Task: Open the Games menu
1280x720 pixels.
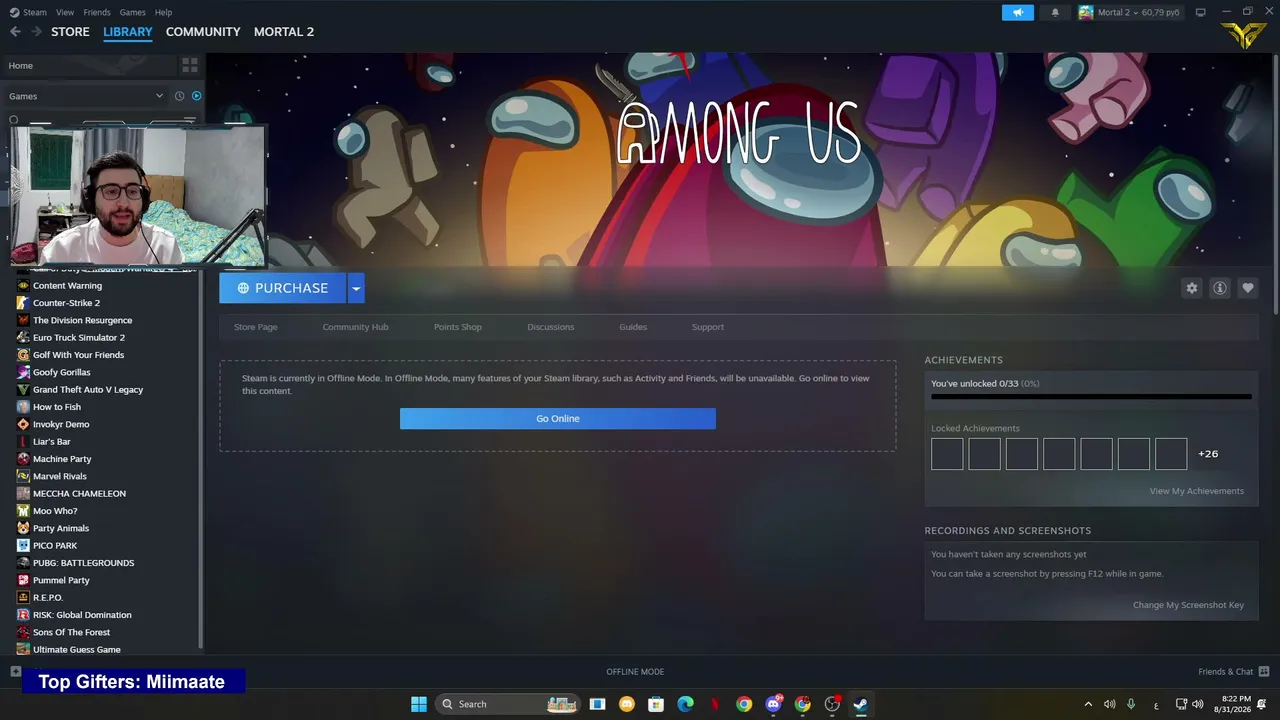Action: [x=133, y=12]
